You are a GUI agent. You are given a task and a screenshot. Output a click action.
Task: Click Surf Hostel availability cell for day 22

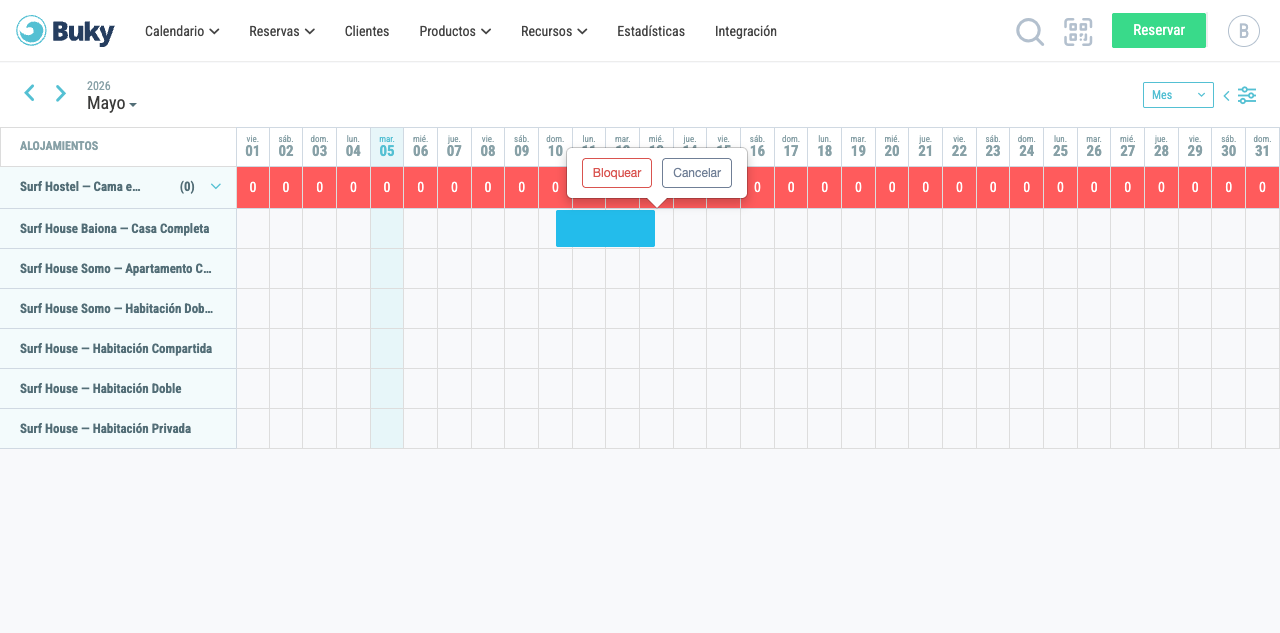pyautogui.click(x=959, y=187)
